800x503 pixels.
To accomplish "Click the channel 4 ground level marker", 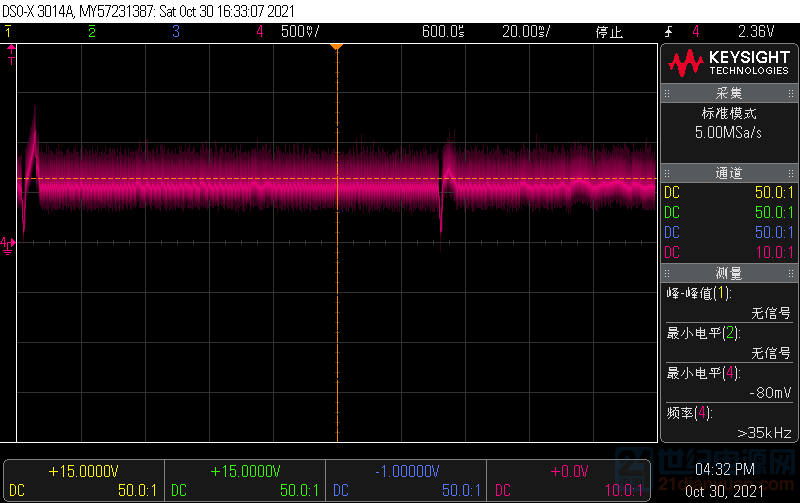I will point(8,245).
